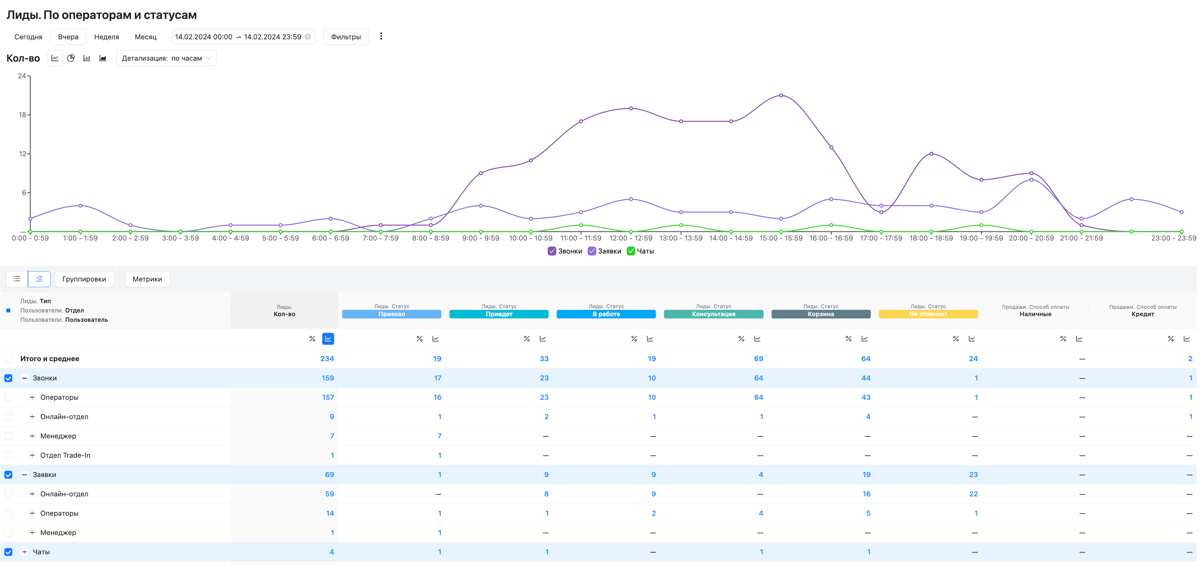
Task: Open the three-dot more options menu
Action: (x=381, y=37)
